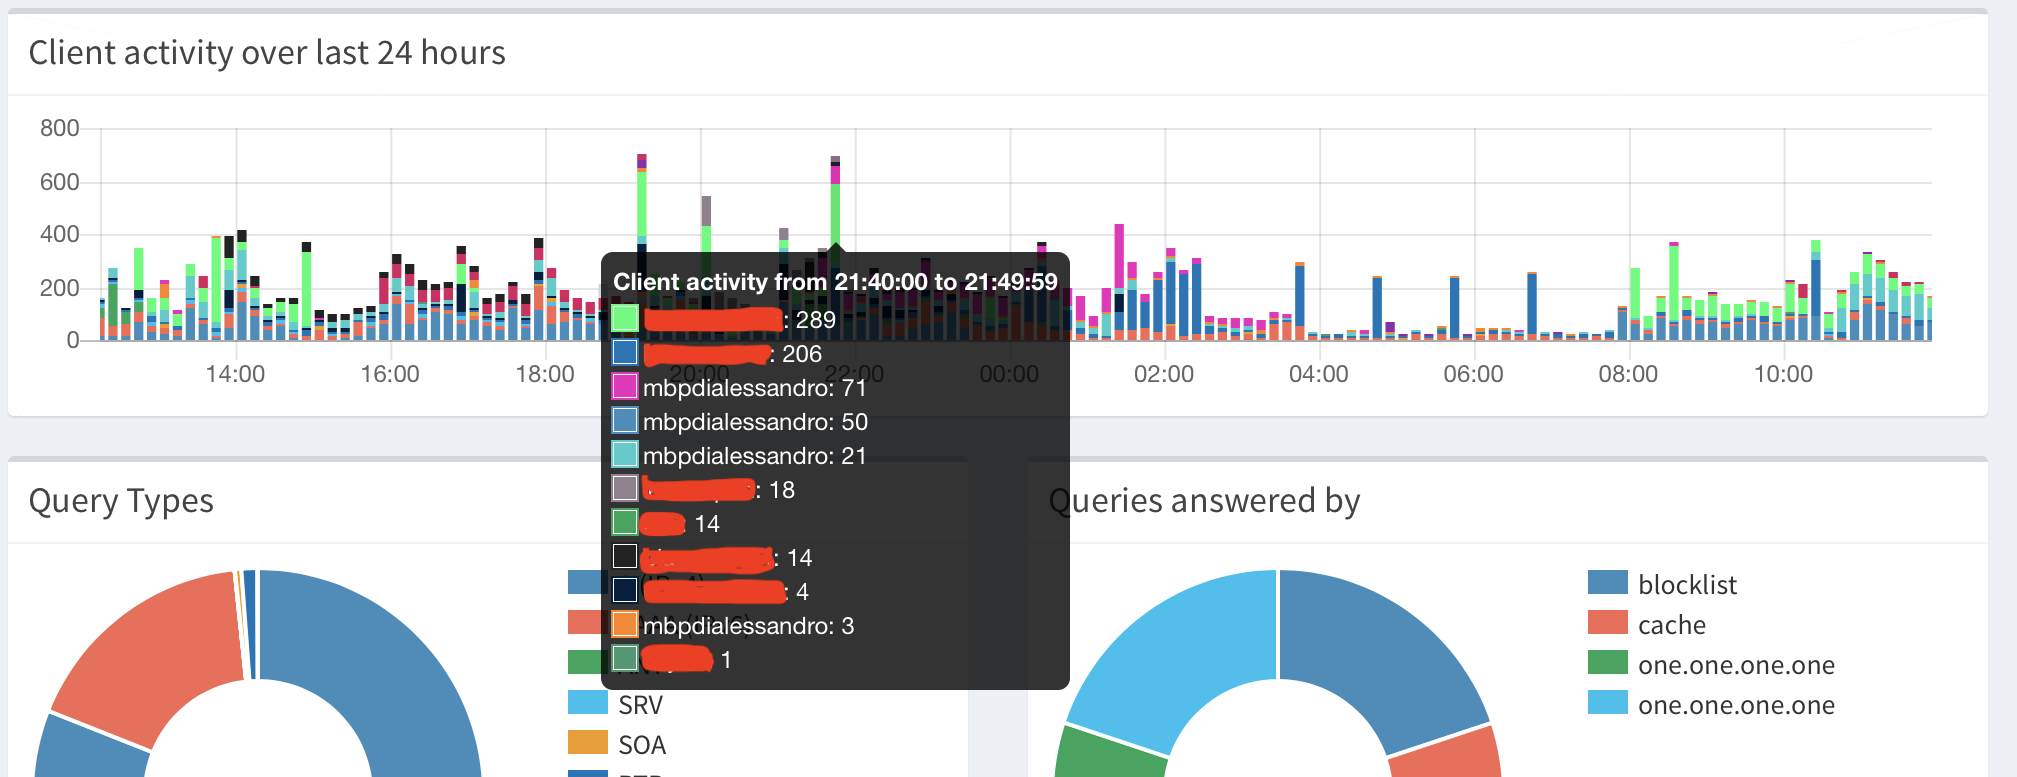Toggle the green one.one.one.one legend entry
Image resolution: width=2017 pixels, height=777 pixels.
click(1711, 664)
